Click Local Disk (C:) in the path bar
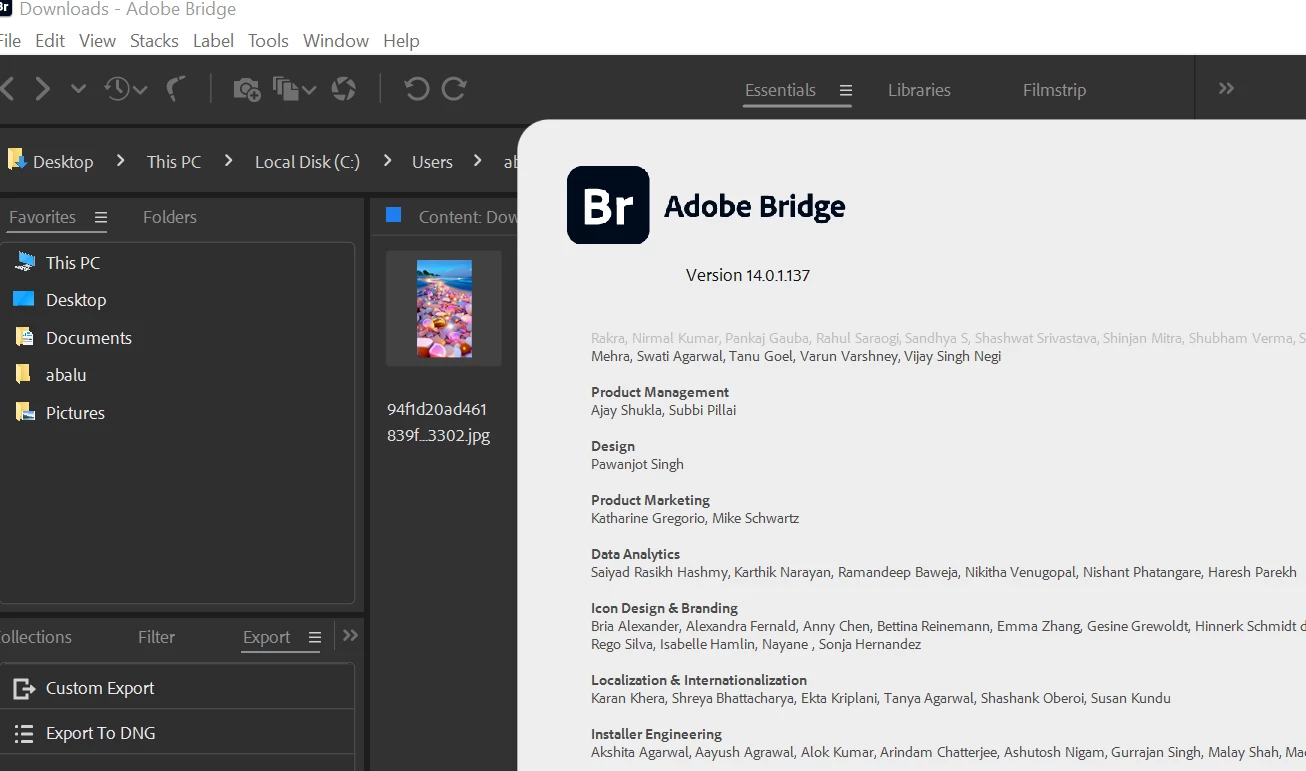The image size is (1306, 771). (307, 161)
